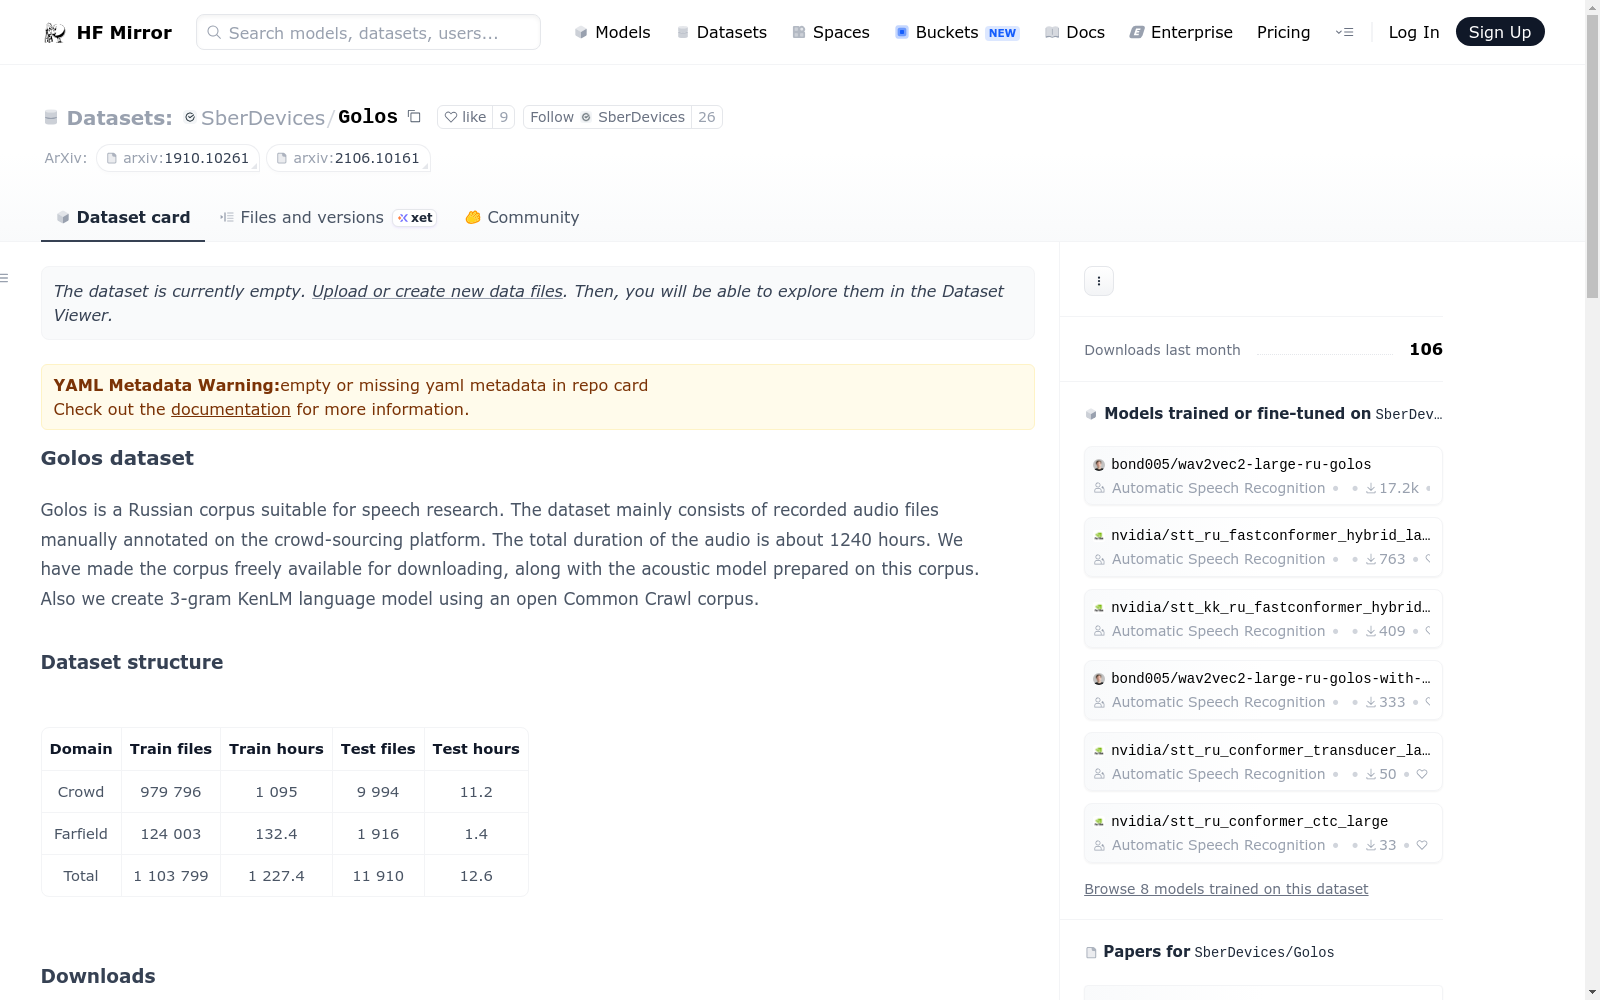The width and height of the screenshot is (1600, 1000).
Task: Click the HF Mirror logo
Action: 108,32
